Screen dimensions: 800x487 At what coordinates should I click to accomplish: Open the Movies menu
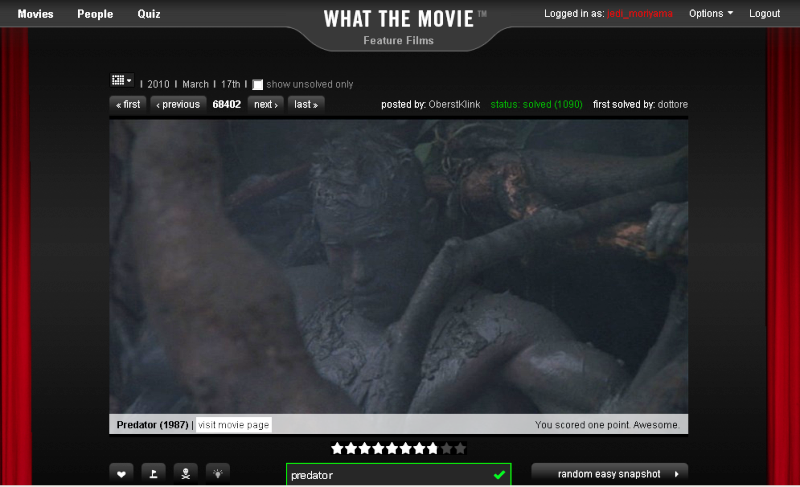coord(35,14)
